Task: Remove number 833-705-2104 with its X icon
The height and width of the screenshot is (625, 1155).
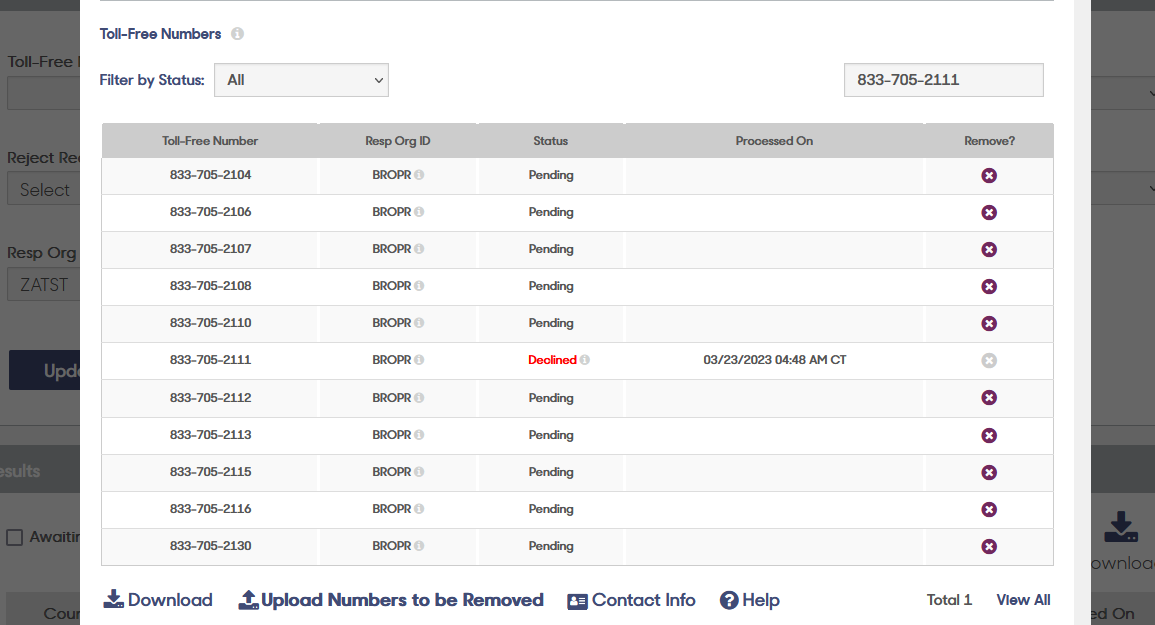Action: pyautogui.click(x=989, y=175)
